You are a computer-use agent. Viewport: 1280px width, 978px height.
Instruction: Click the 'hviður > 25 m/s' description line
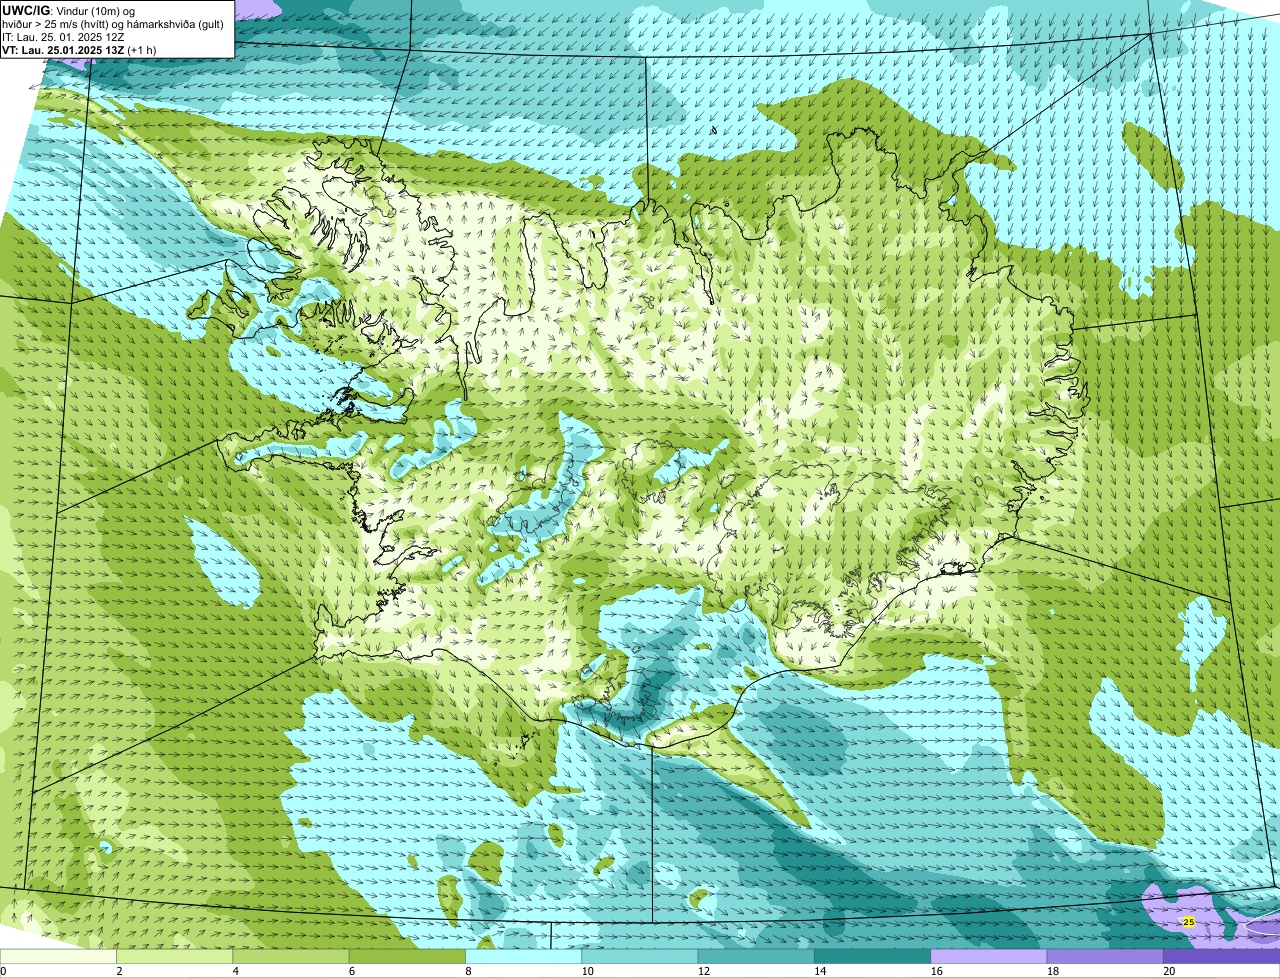113,24
